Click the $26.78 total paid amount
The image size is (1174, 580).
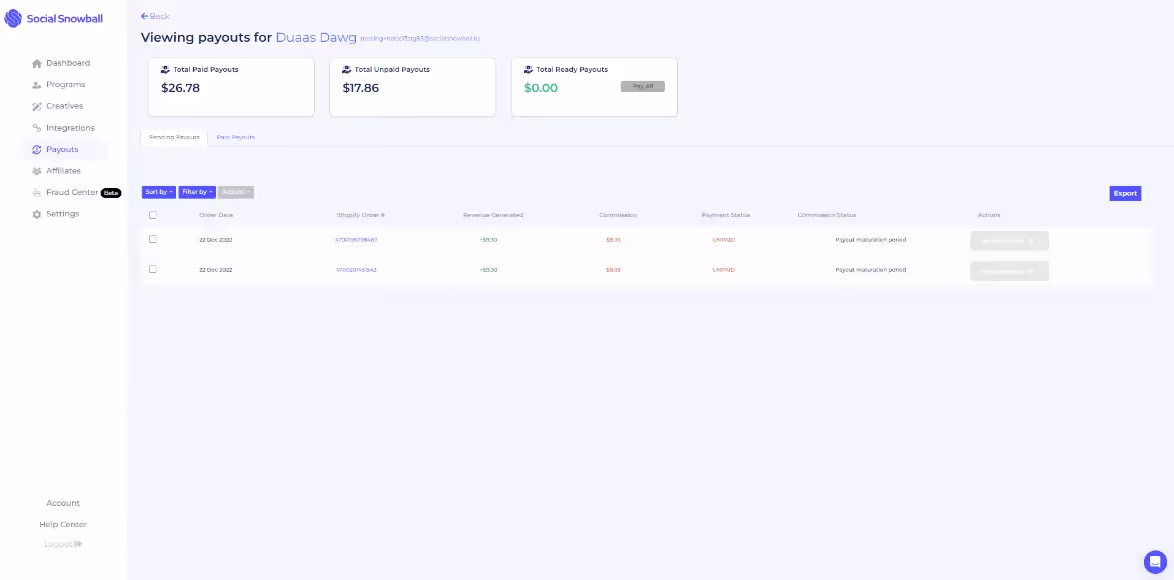(x=180, y=88)
